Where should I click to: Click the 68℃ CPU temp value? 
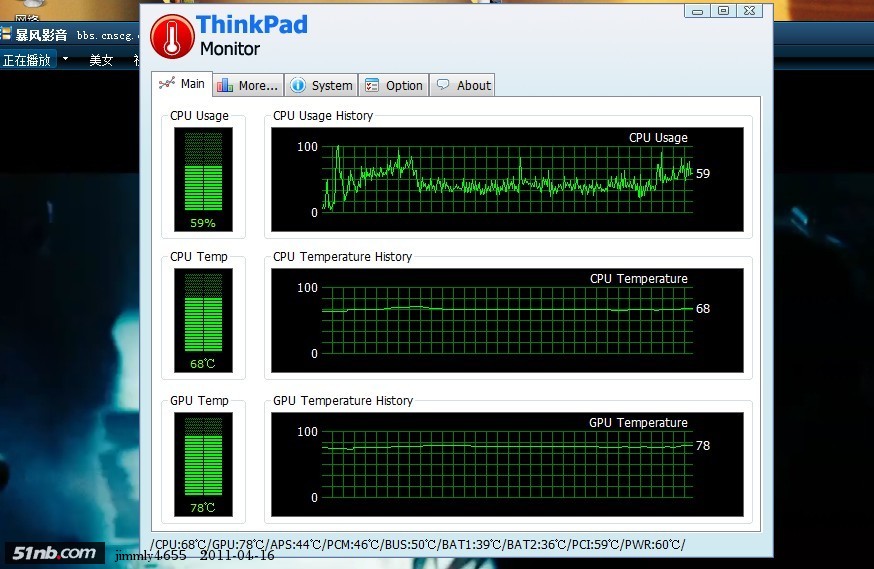pos(202,364)
